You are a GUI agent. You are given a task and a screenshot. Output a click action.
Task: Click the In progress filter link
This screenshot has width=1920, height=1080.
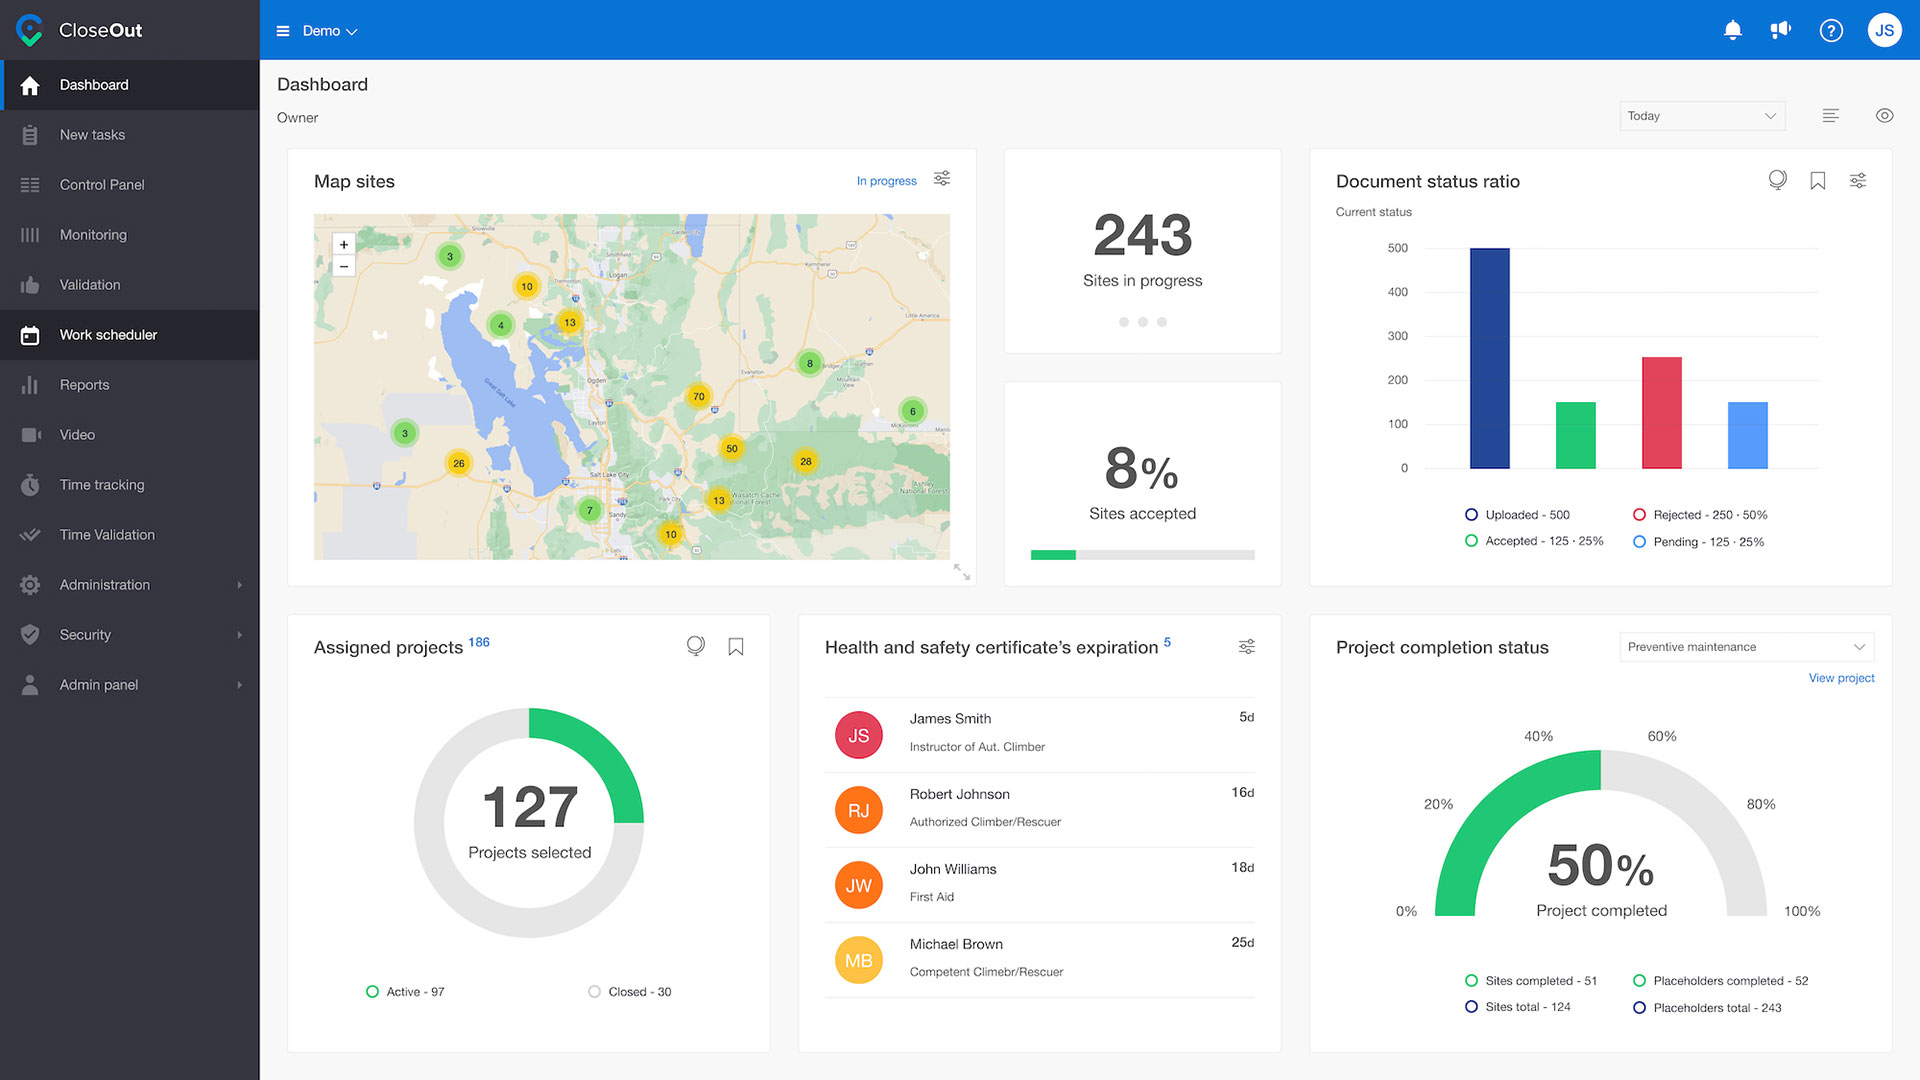(886, 181)
